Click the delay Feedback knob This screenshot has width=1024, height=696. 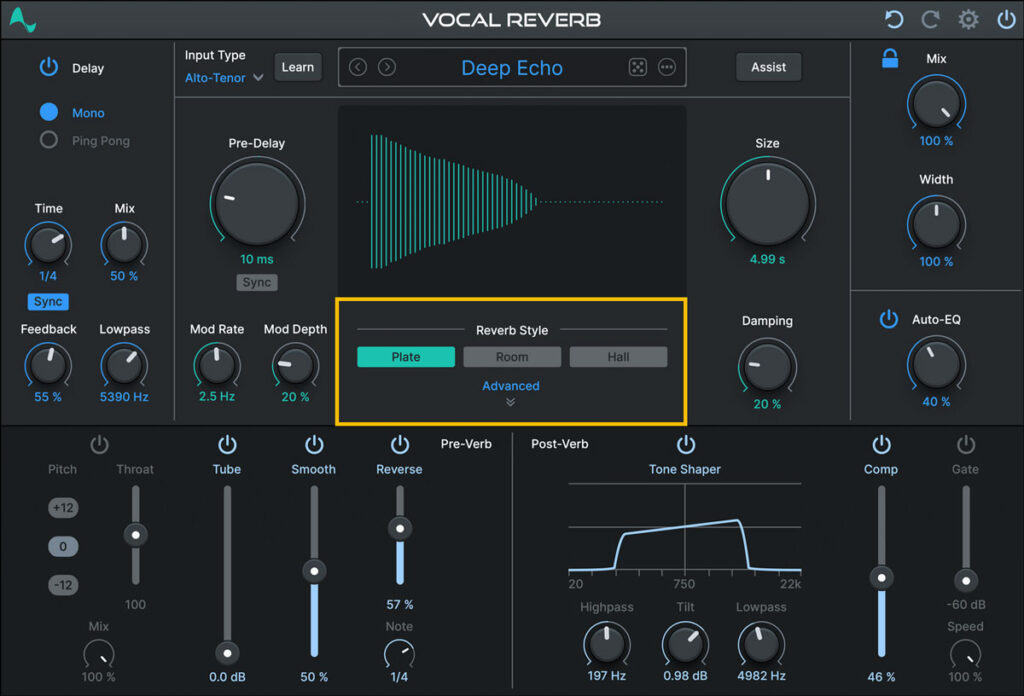click(48, 365)
